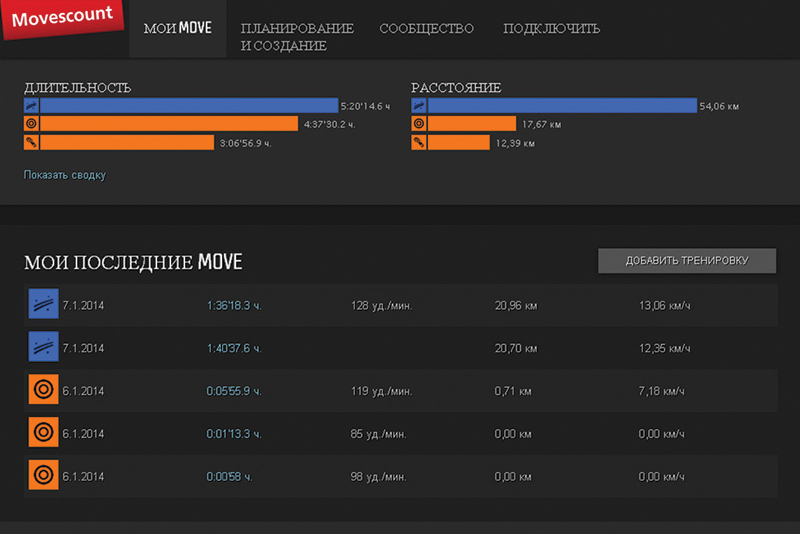Click activity icon next to 12,39 км bar
Screen dimensions: 800x534
point(419,142)
